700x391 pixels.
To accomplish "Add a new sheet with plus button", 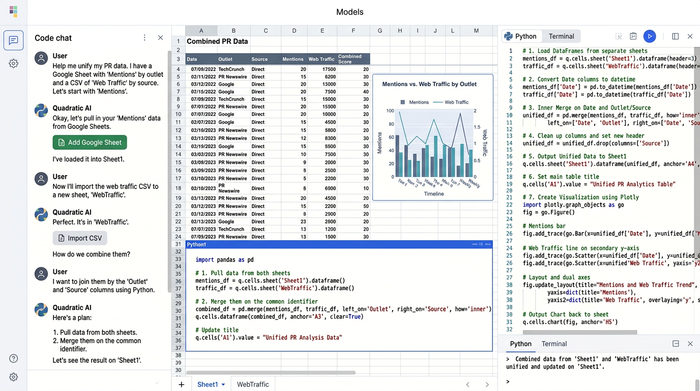I will point(181,384).
